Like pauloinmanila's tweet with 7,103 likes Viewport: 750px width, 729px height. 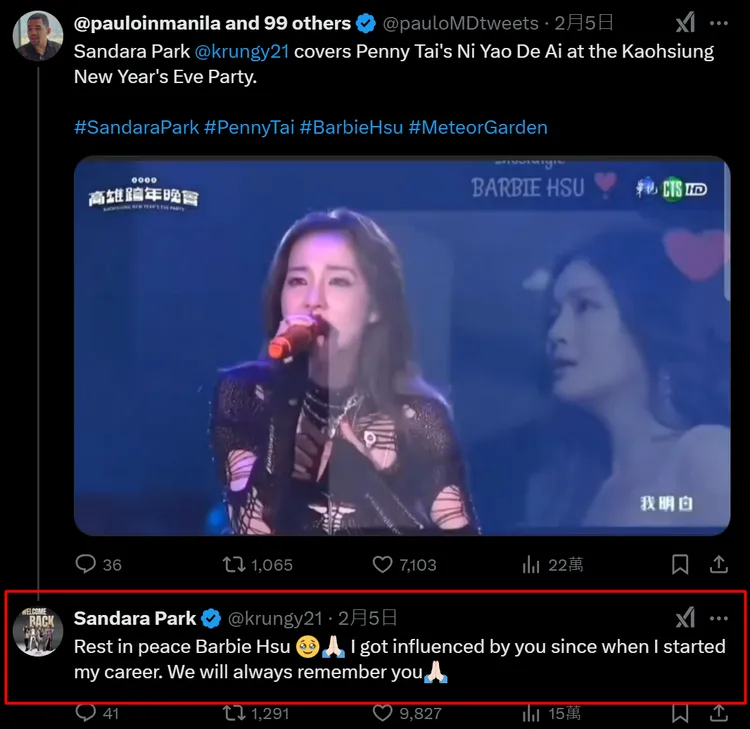[382, 565]
